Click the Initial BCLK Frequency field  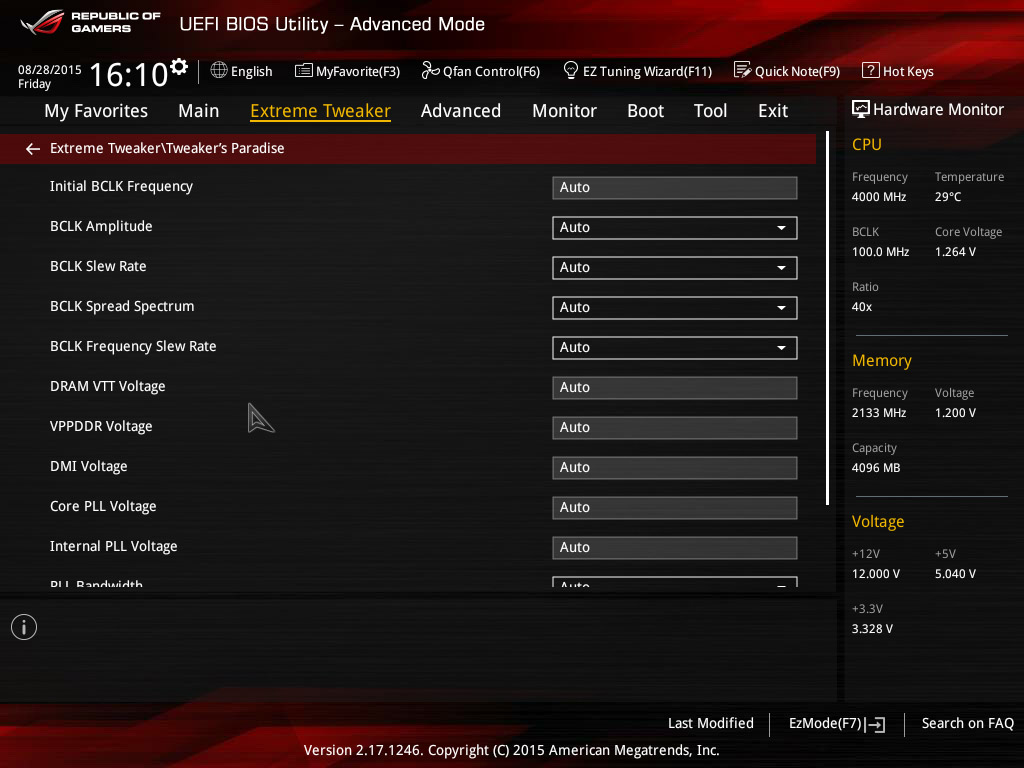coord(675,188)
